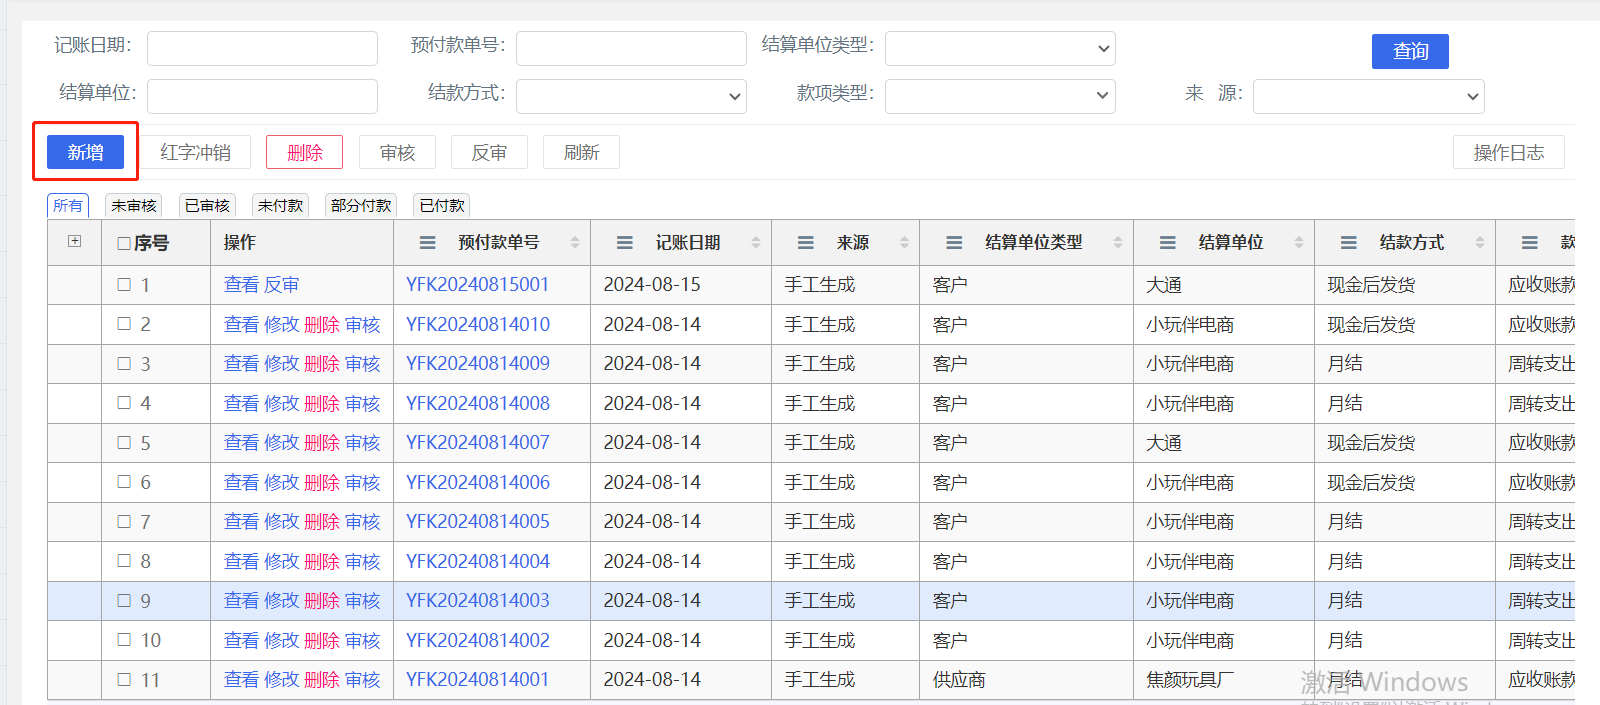Screen dimensions: 1600x705
Task: Open document link YFK20240814007
Action: 478,442
